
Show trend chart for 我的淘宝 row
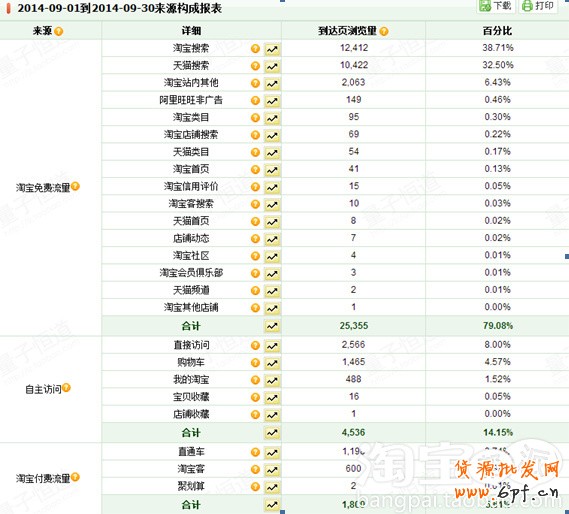(272, 381)
